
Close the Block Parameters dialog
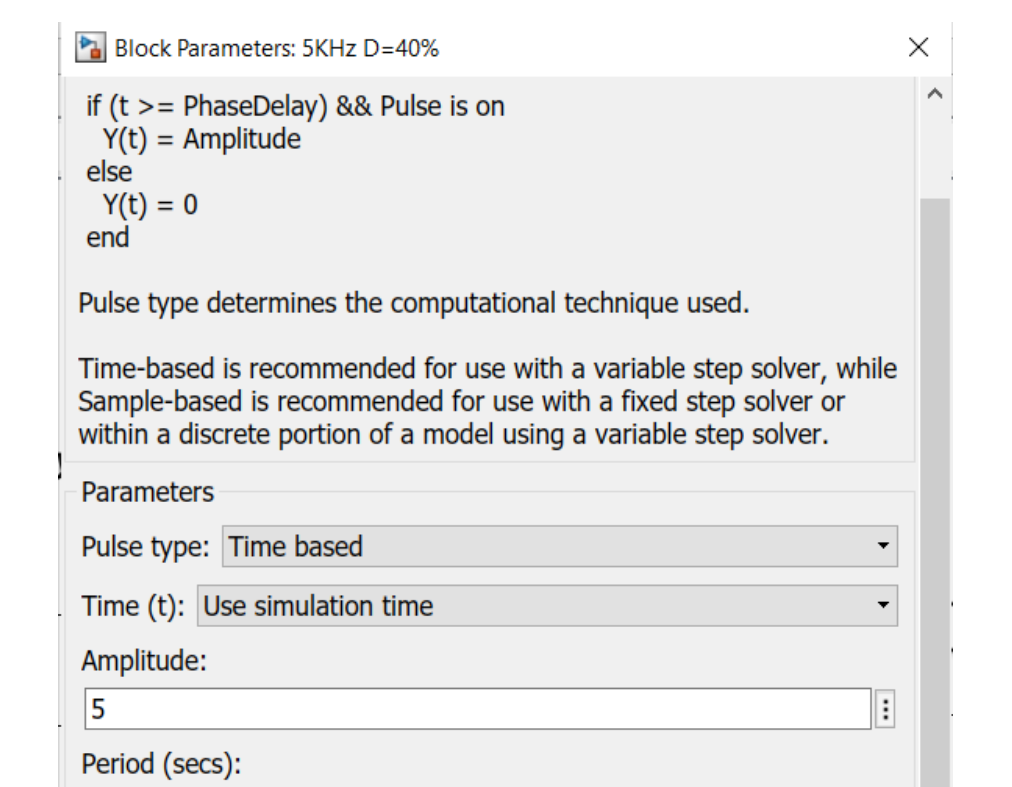918,47
